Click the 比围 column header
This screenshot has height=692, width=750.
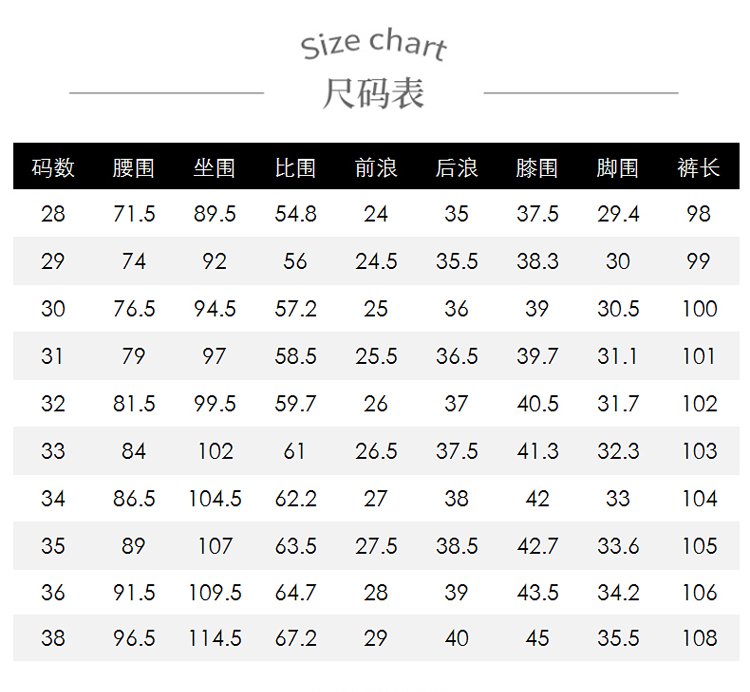coord(295,167)
